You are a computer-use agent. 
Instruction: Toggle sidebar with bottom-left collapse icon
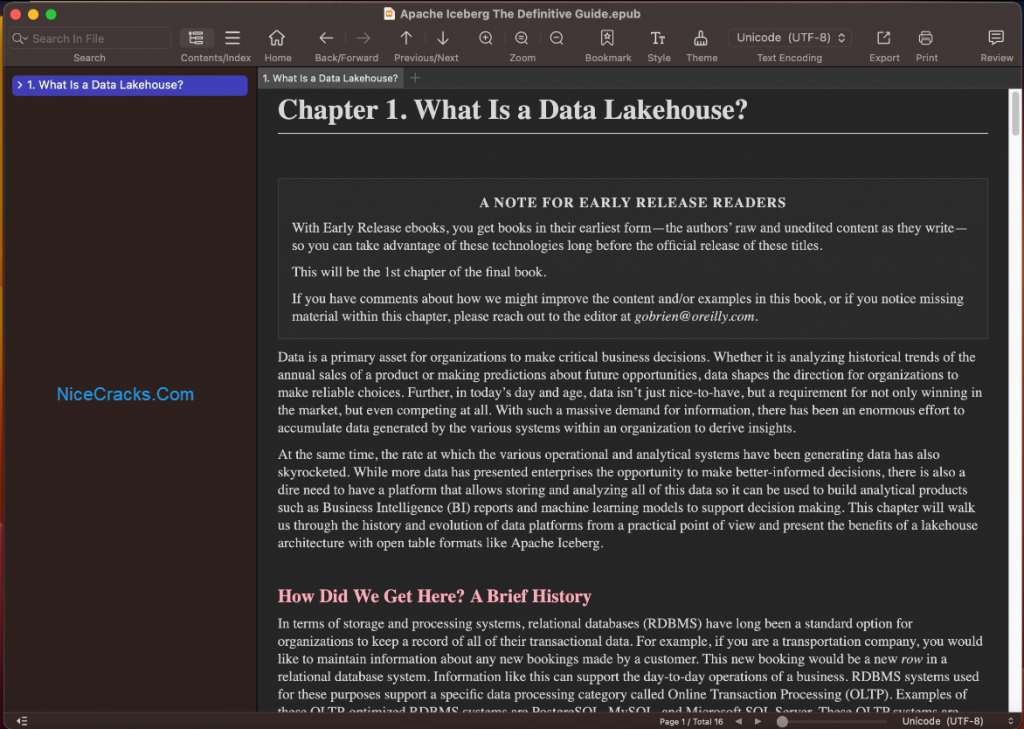click(x=22, y=721)
